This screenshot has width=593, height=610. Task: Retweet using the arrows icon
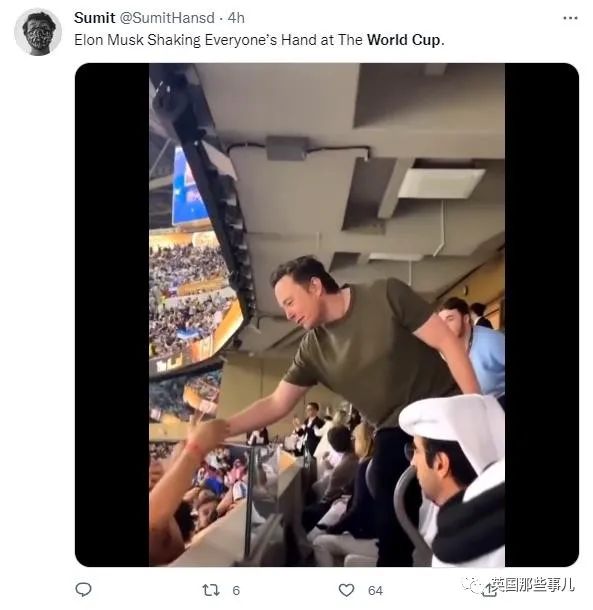click(211, 590)
